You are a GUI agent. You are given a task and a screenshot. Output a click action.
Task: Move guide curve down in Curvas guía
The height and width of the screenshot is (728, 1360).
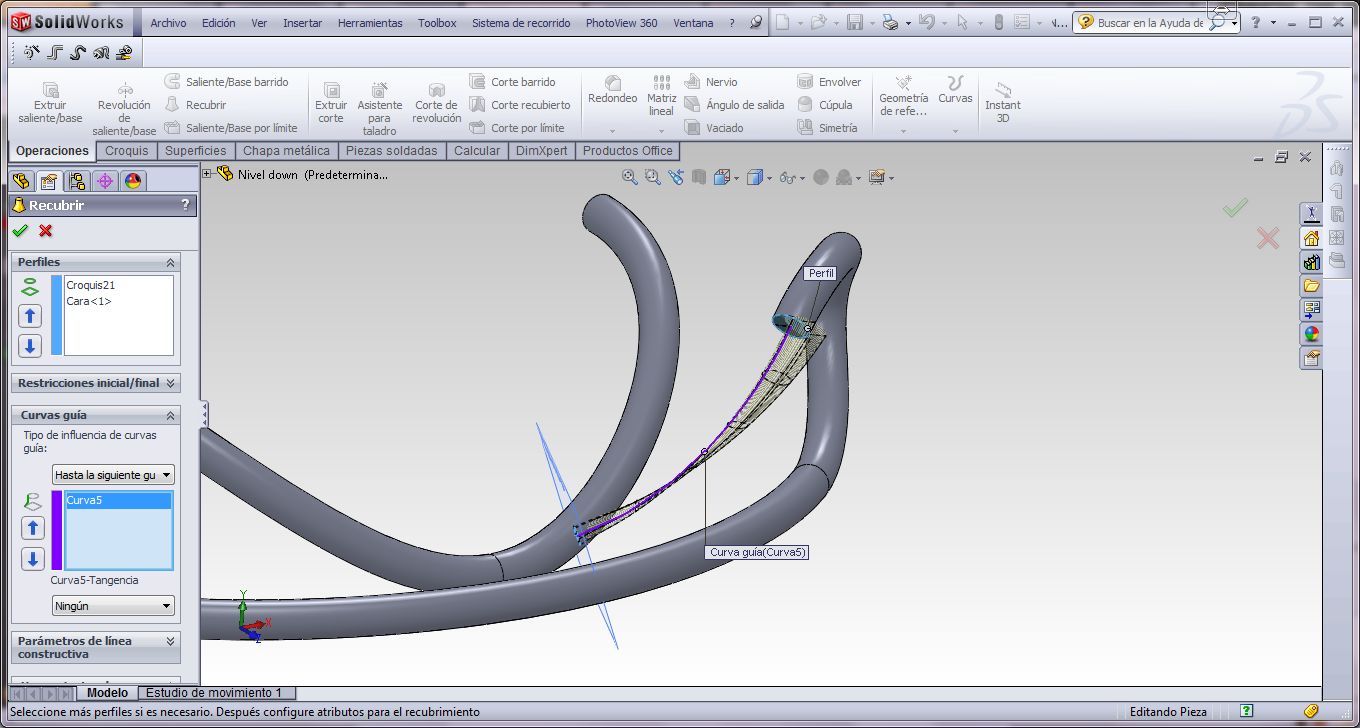33,559
